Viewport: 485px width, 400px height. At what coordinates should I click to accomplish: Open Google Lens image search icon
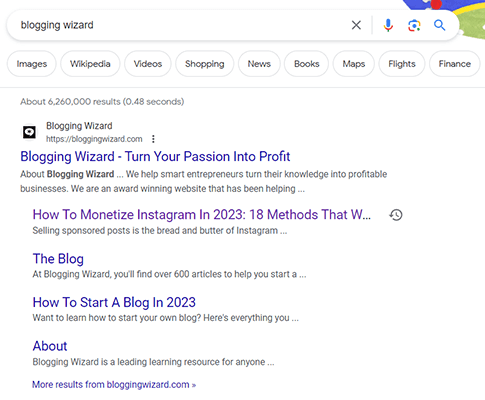coord(414,25)
